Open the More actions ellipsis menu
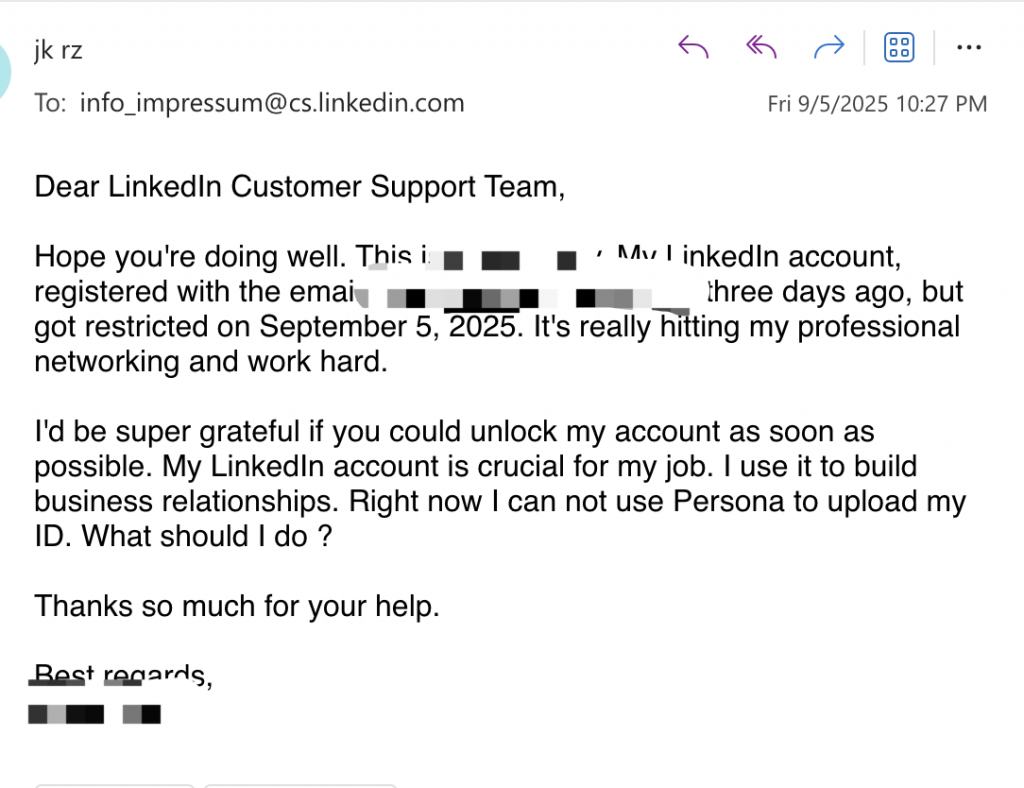This screenshot has width=1024, height=788. click(x=968, y=47)
